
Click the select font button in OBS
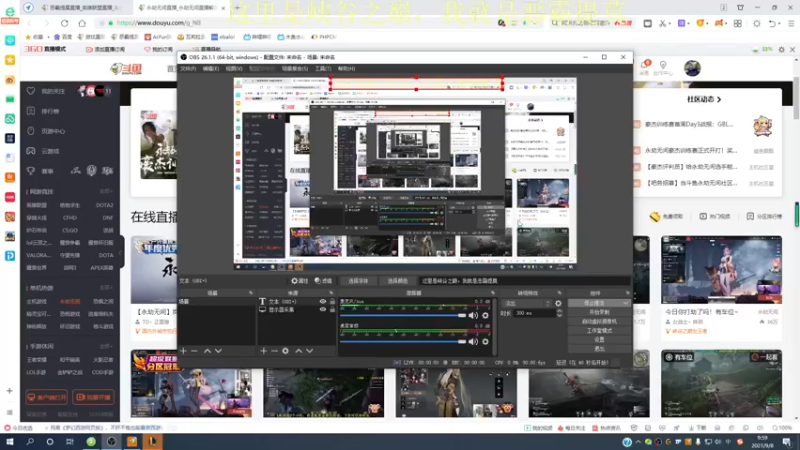click(x=358, y=281)
